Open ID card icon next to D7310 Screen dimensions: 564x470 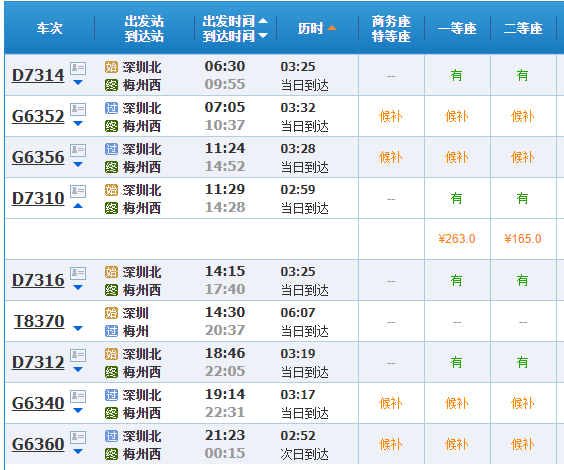tap(78, 191)
